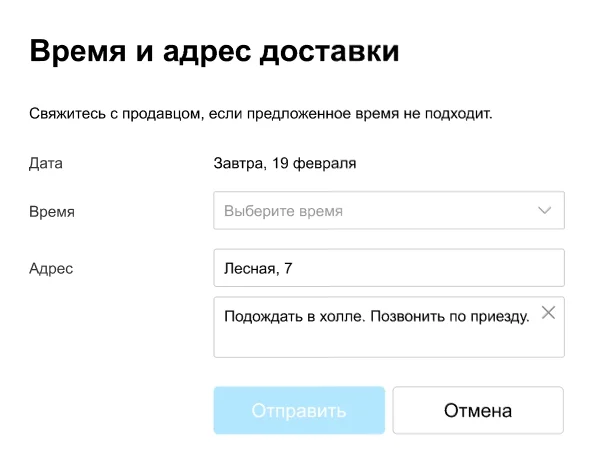Click the word "февраля" in the date value
This screenshot has height=451, width=598.
point(324,163)
